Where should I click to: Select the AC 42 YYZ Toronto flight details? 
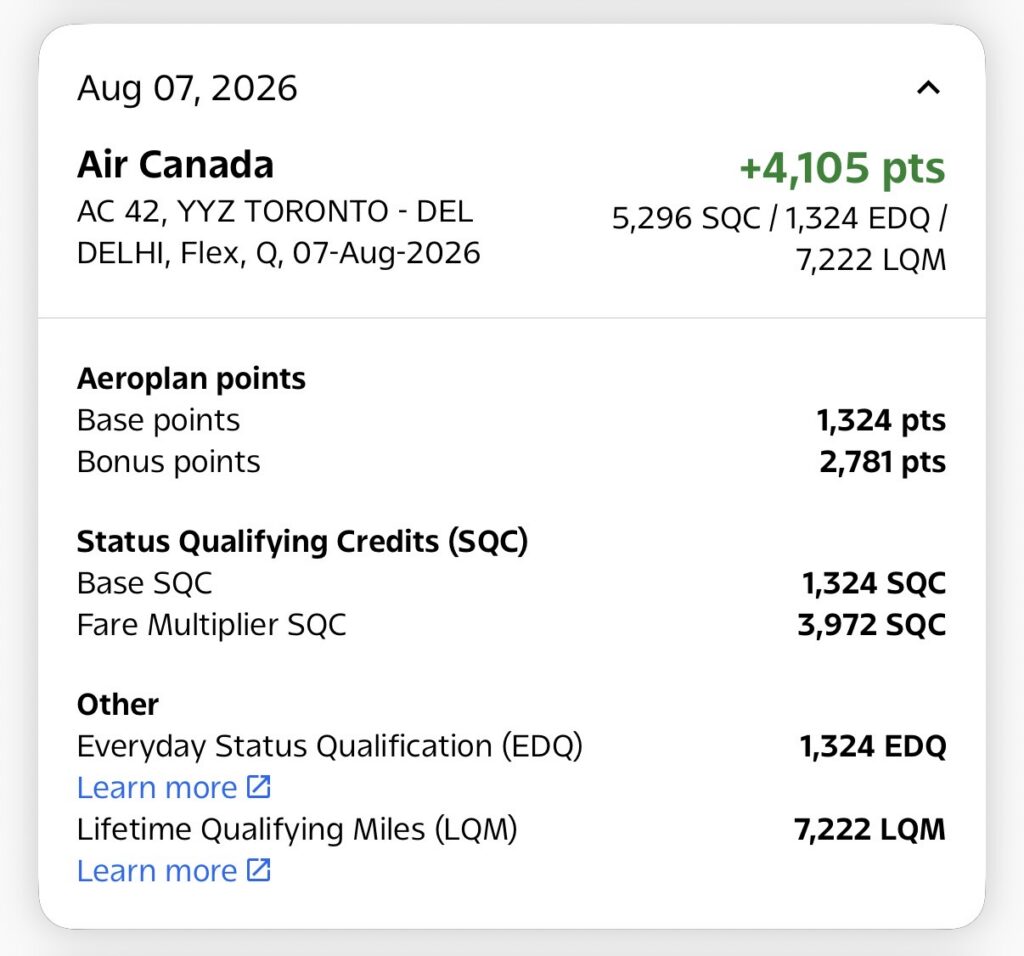[x=279, y=232]
